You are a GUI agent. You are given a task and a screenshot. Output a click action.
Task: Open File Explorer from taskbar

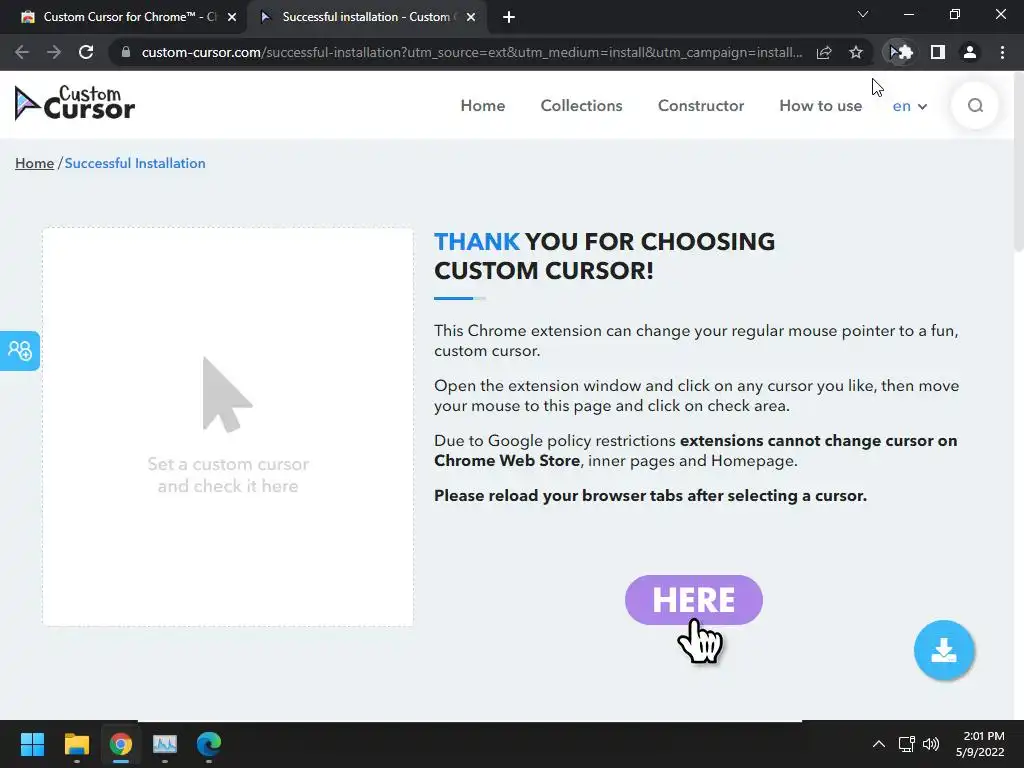76,744
